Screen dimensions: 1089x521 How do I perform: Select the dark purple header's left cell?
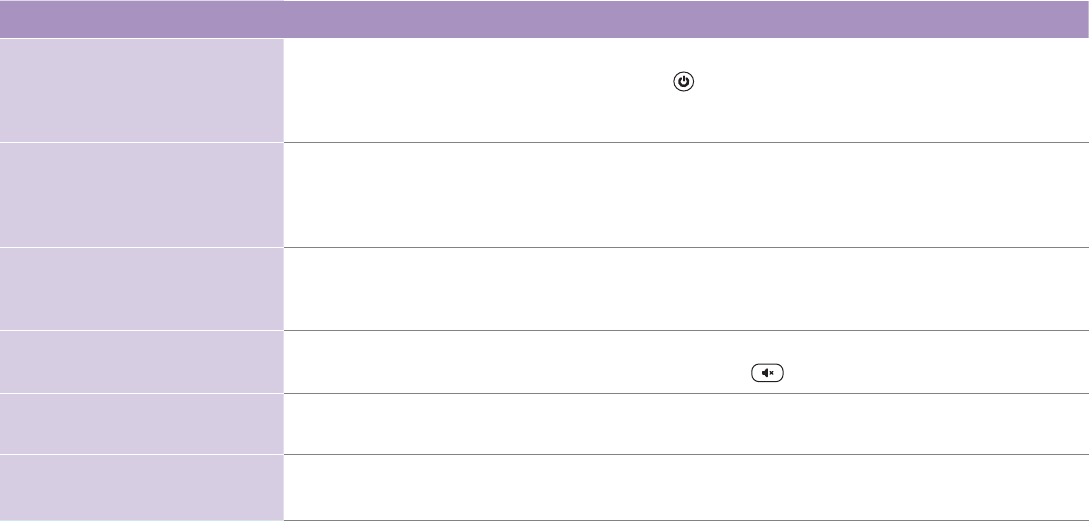click(x=142, y=19)
